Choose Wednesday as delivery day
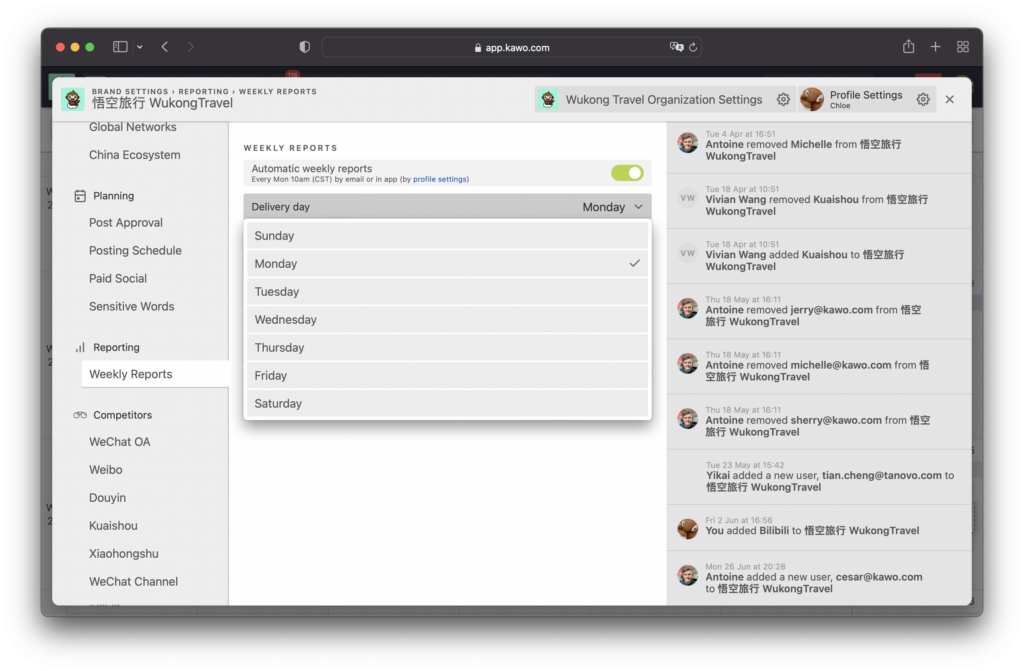The width and height of the screenshot is (1024, 671). [x=447, y=320]
